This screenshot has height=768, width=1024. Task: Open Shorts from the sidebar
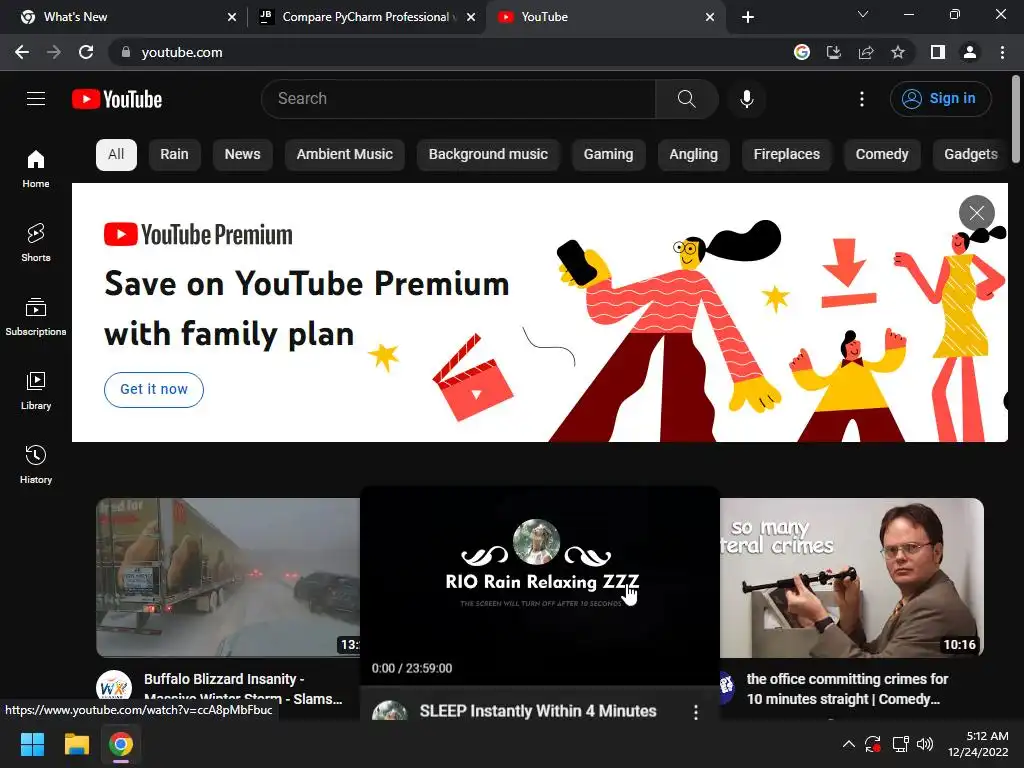click(36, 242)
